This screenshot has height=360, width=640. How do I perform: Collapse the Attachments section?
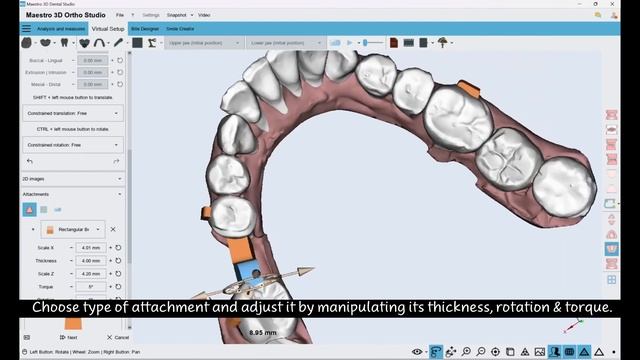click(72, 194)
